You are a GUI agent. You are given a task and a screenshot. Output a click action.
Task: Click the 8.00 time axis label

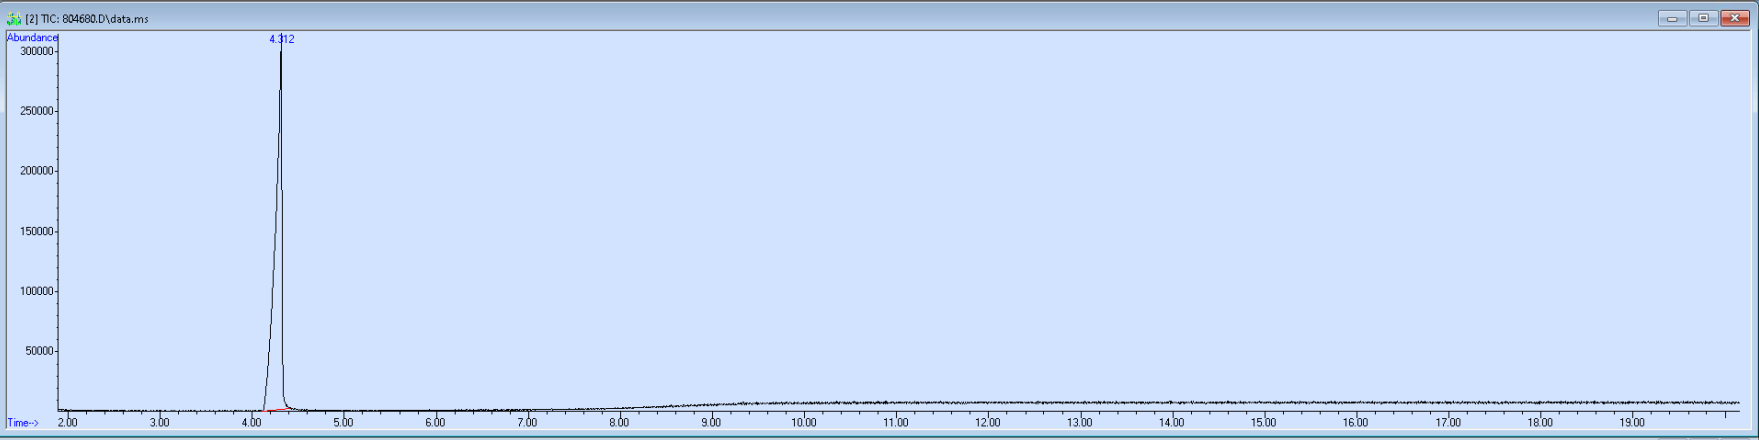click(x=619, y=423)
